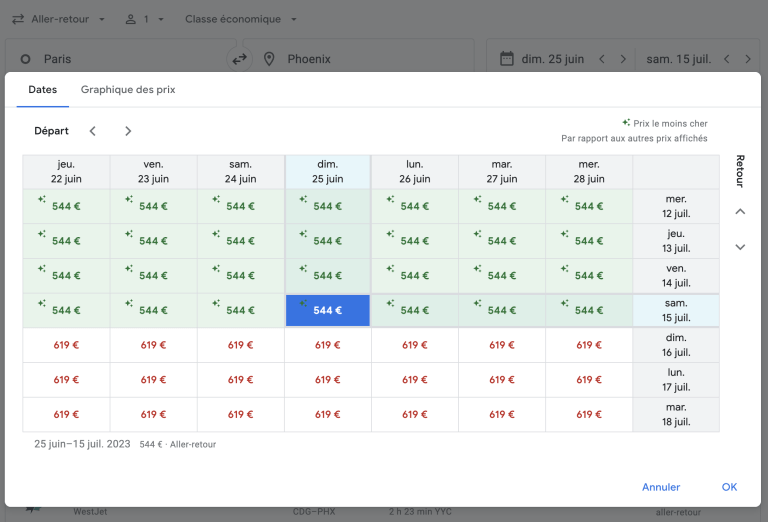Select the mer. 28 juin column header
This screenshot has width=768, height=522.
point(589,172)
